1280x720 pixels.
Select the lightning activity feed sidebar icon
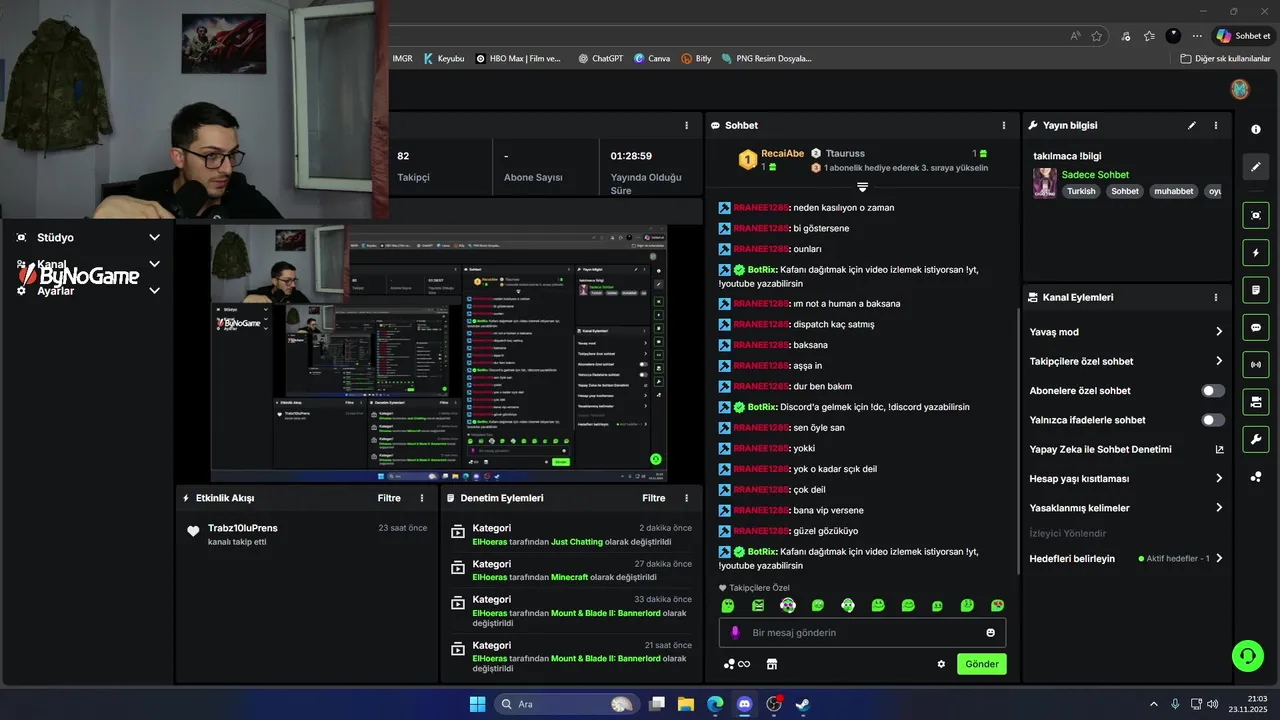click(x=1256, y=252)
